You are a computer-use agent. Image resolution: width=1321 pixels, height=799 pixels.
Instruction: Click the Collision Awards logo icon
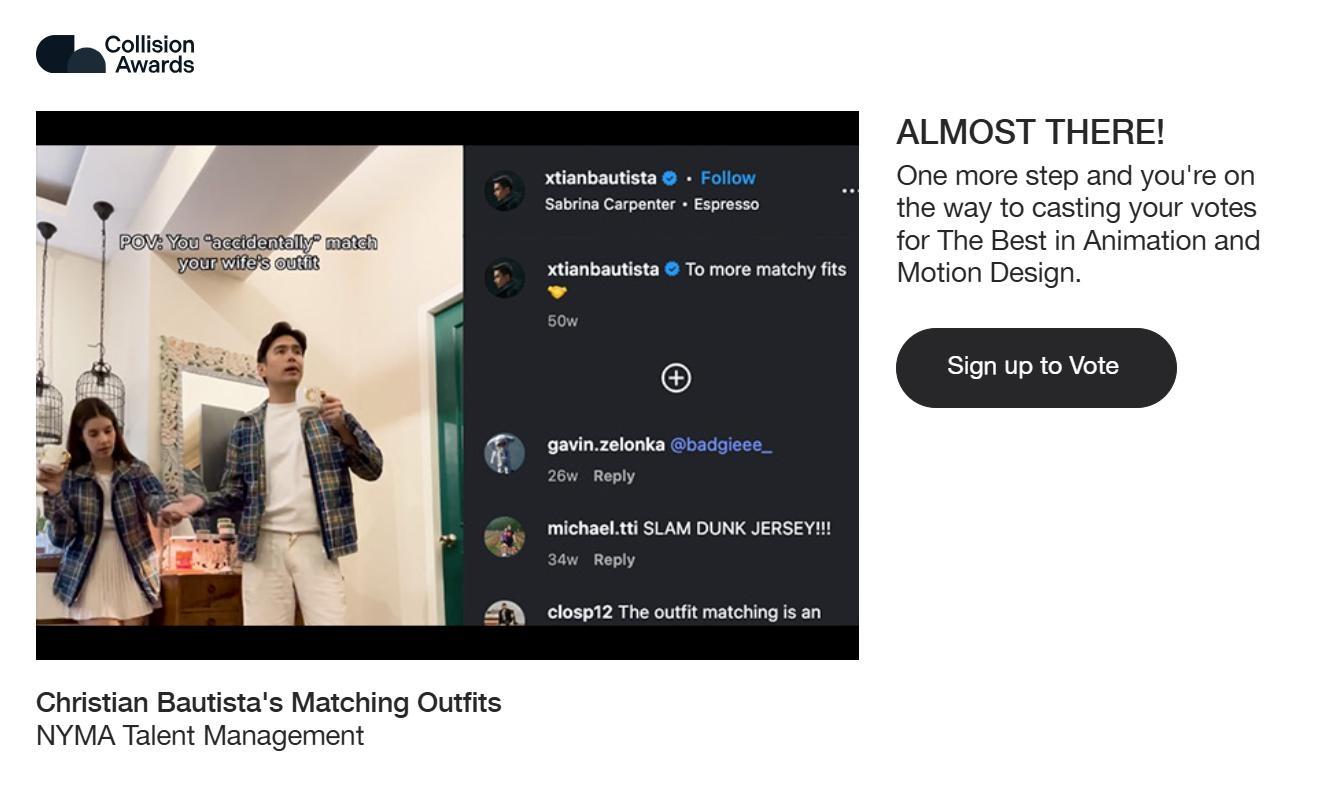[70, 54]
